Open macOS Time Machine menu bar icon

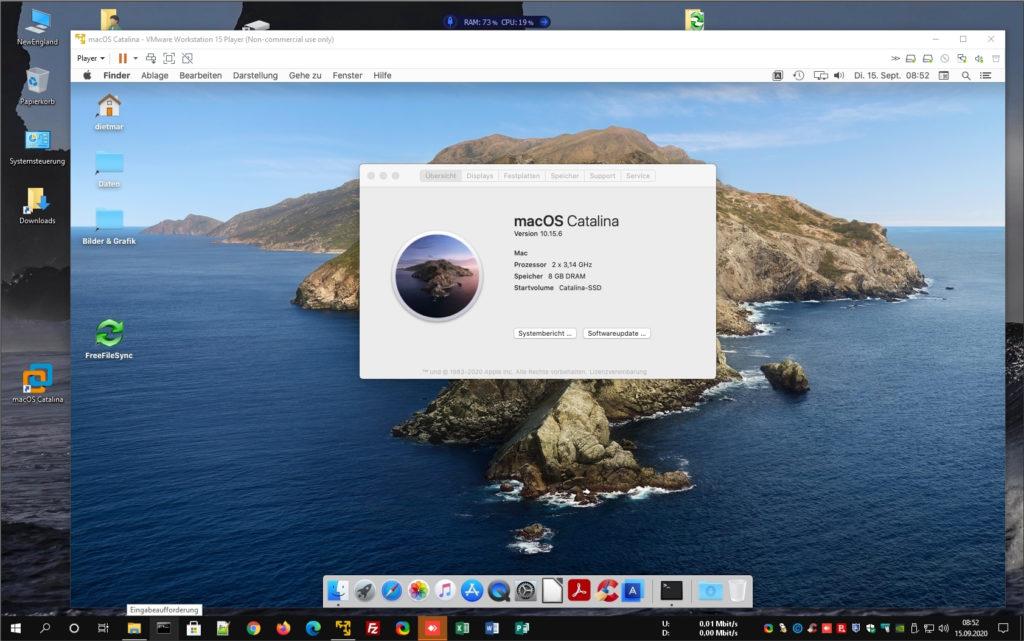click(x=799, y=76)
